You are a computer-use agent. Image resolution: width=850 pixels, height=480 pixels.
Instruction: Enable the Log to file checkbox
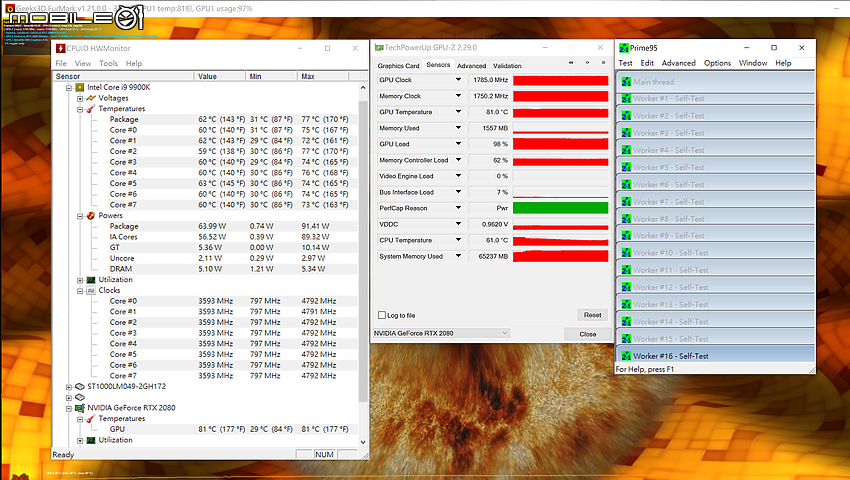pyautogui.click(x=382, y=315)
